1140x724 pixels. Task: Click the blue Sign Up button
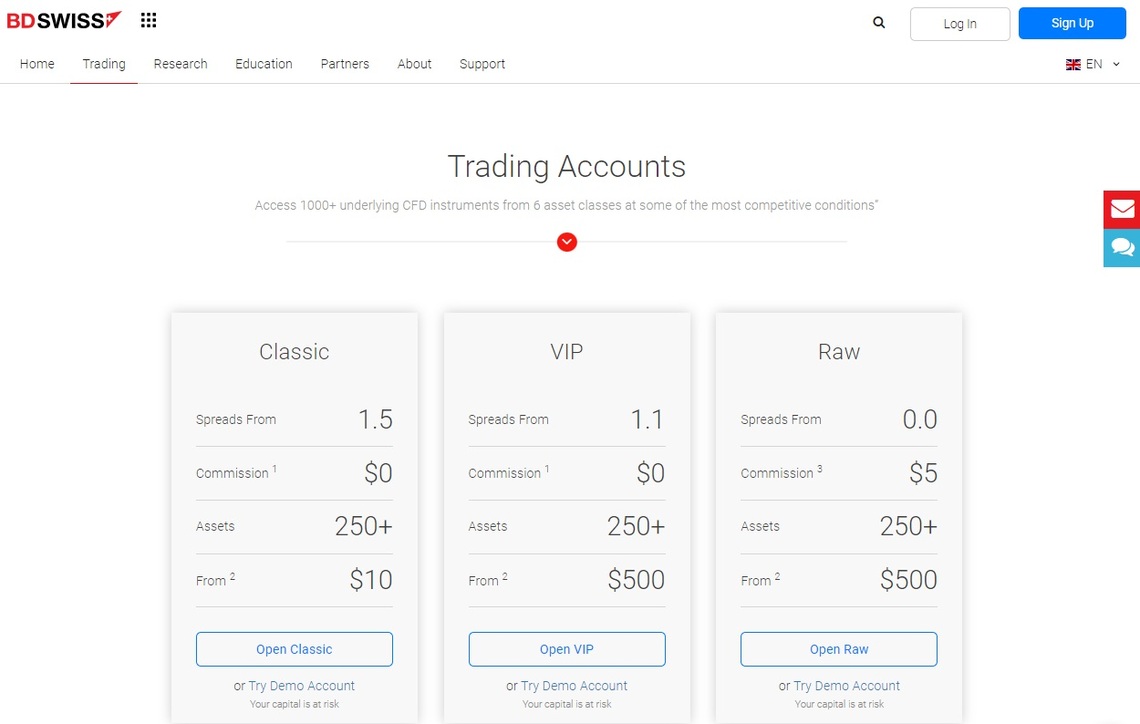(1072, 23)
